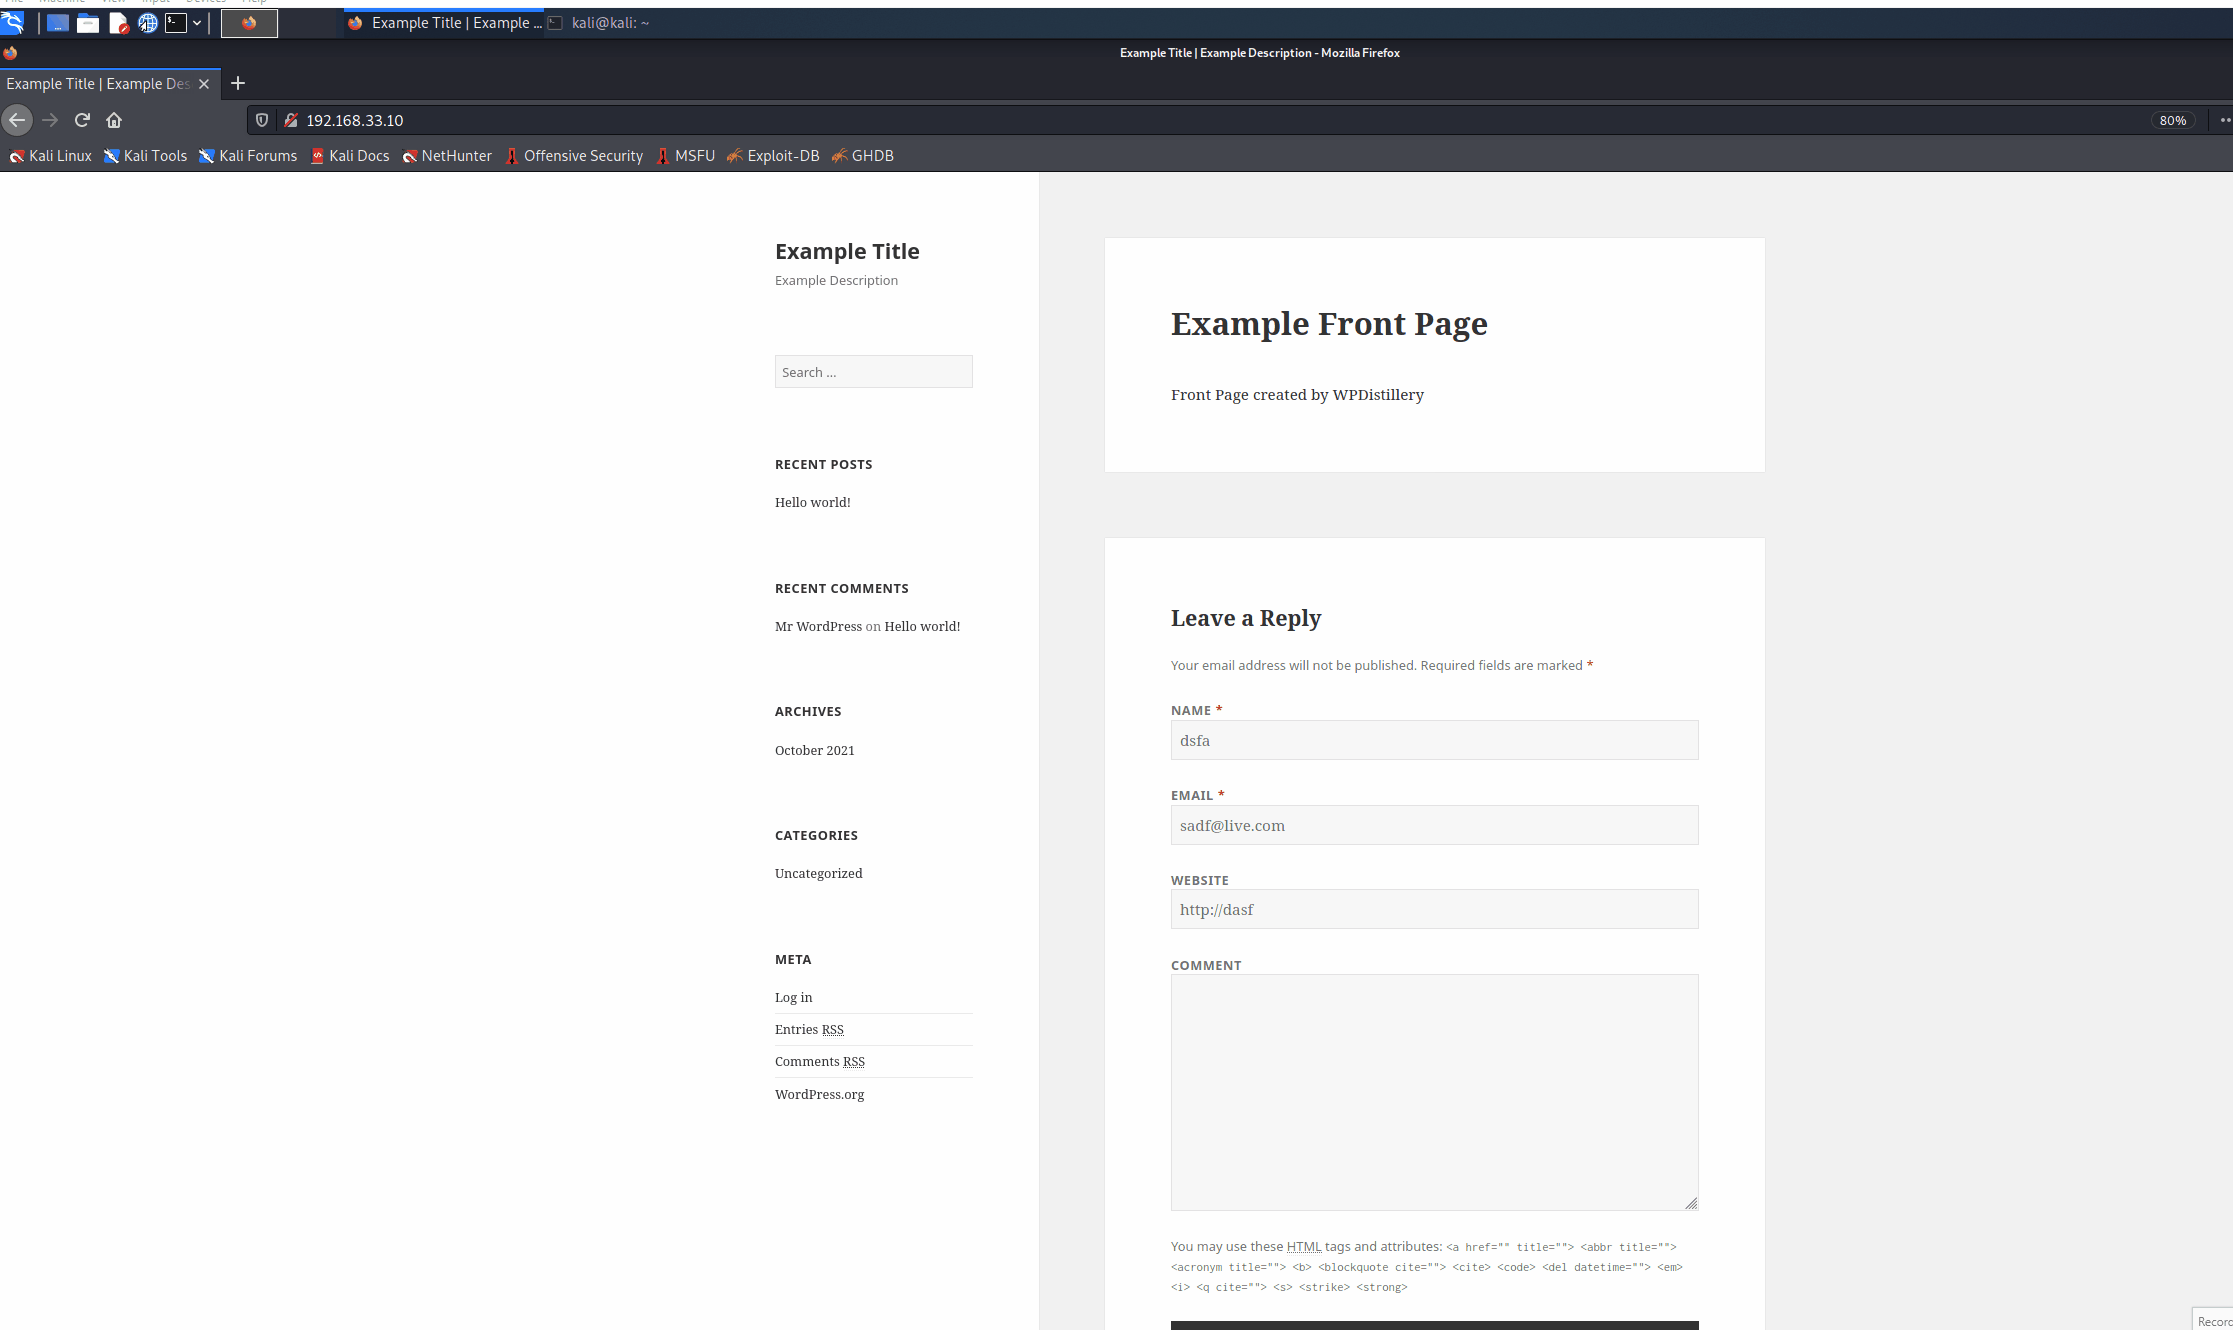Viewport: 2233px width, 1330px height.
Task: Open the Exploit-DB bookmark
Action: click(x=773, y=156)
